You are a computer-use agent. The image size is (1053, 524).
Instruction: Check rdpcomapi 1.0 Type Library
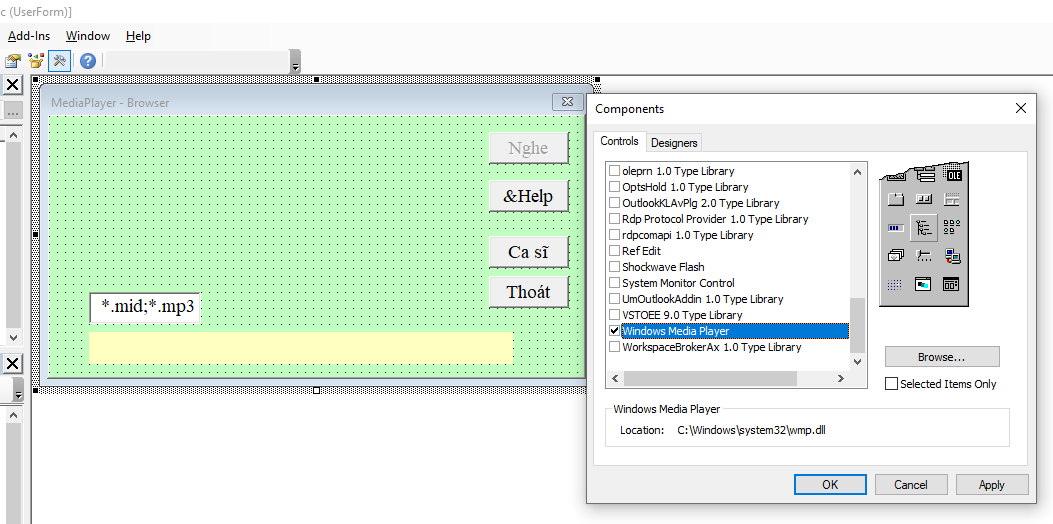click(614, 235)
